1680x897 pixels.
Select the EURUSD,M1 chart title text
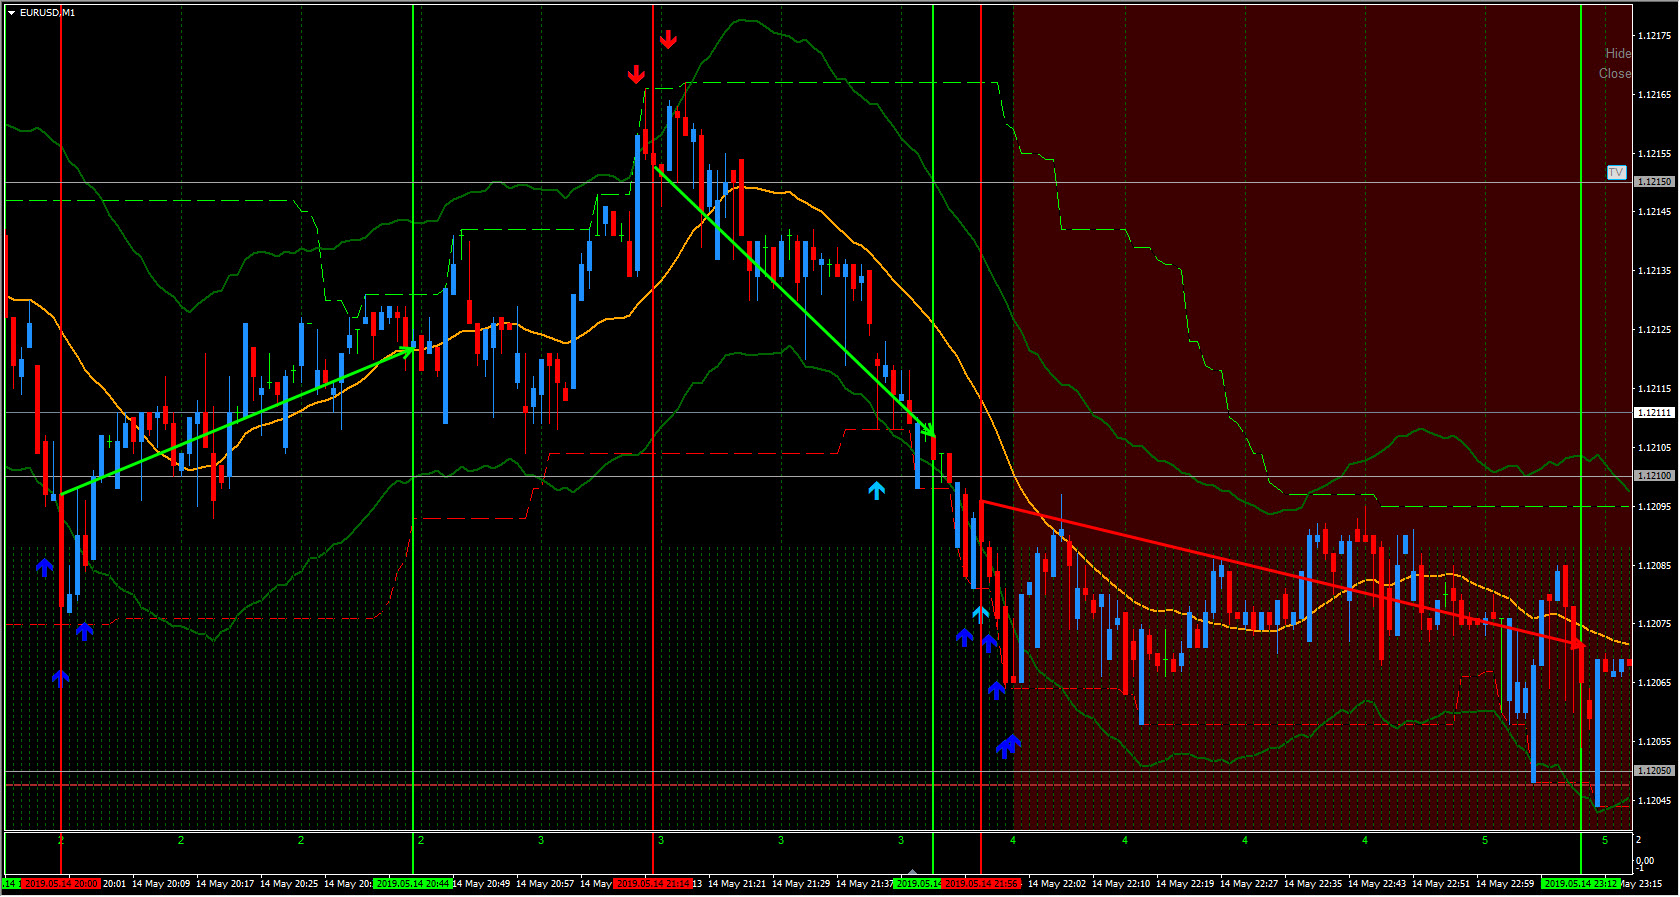tap(47, 13)
